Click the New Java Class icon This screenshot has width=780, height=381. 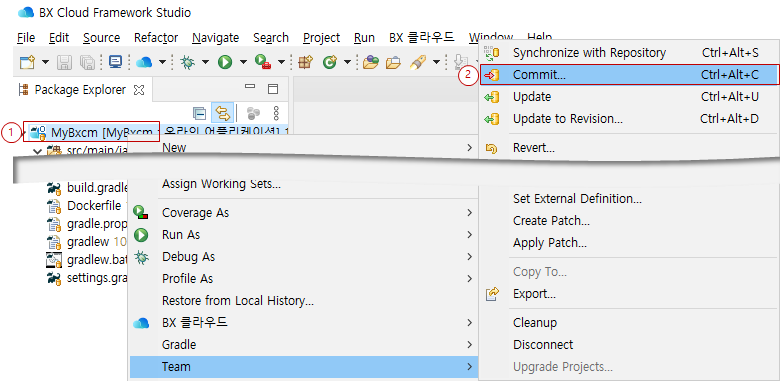click(329, 62)
